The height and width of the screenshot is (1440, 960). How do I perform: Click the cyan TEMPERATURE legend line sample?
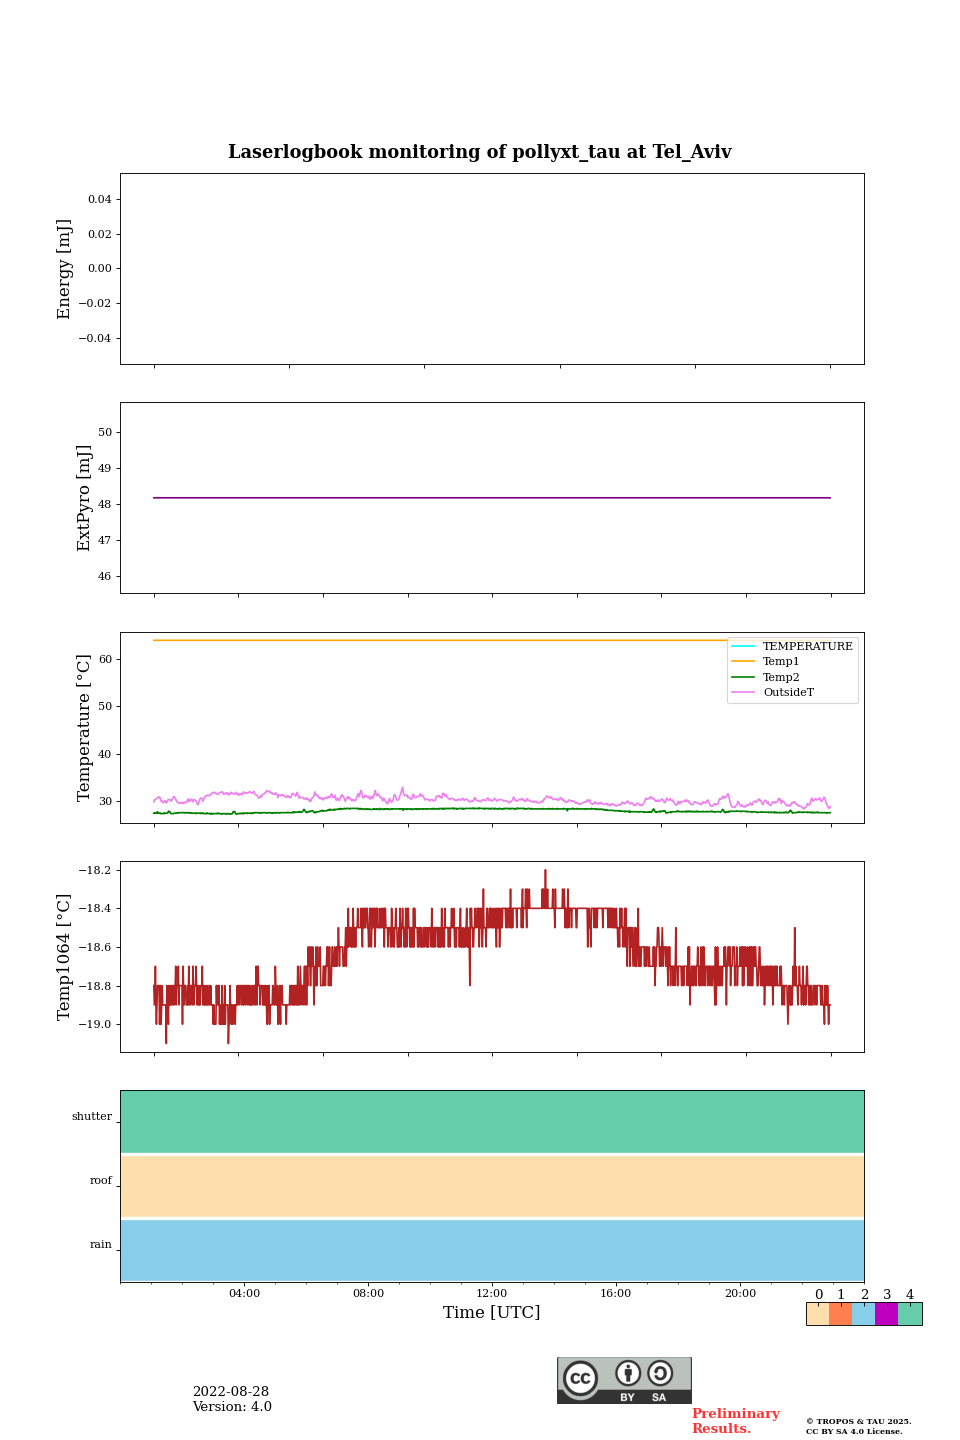(743, 646)
